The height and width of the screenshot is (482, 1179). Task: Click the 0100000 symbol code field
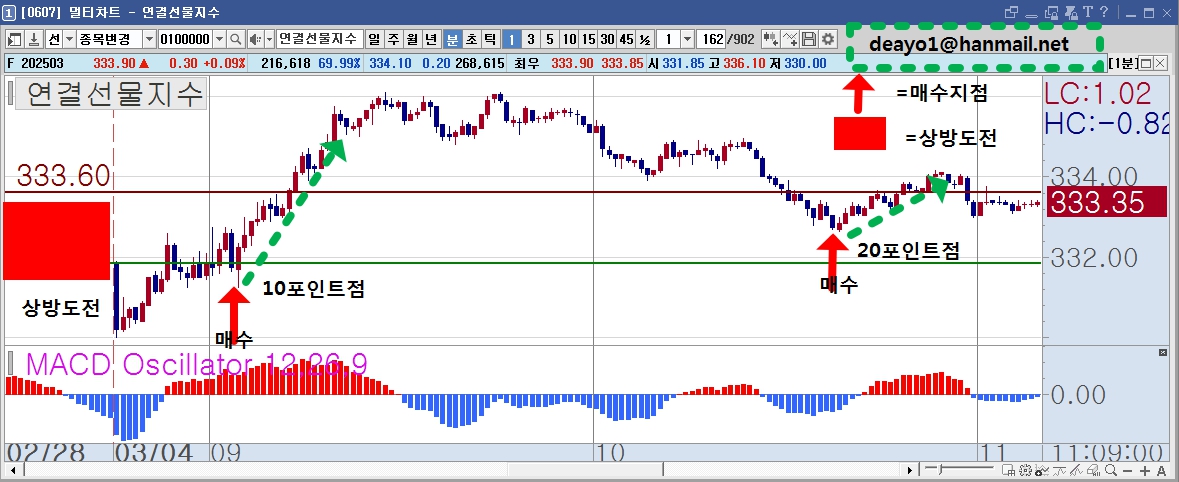(x=185, y=39)
